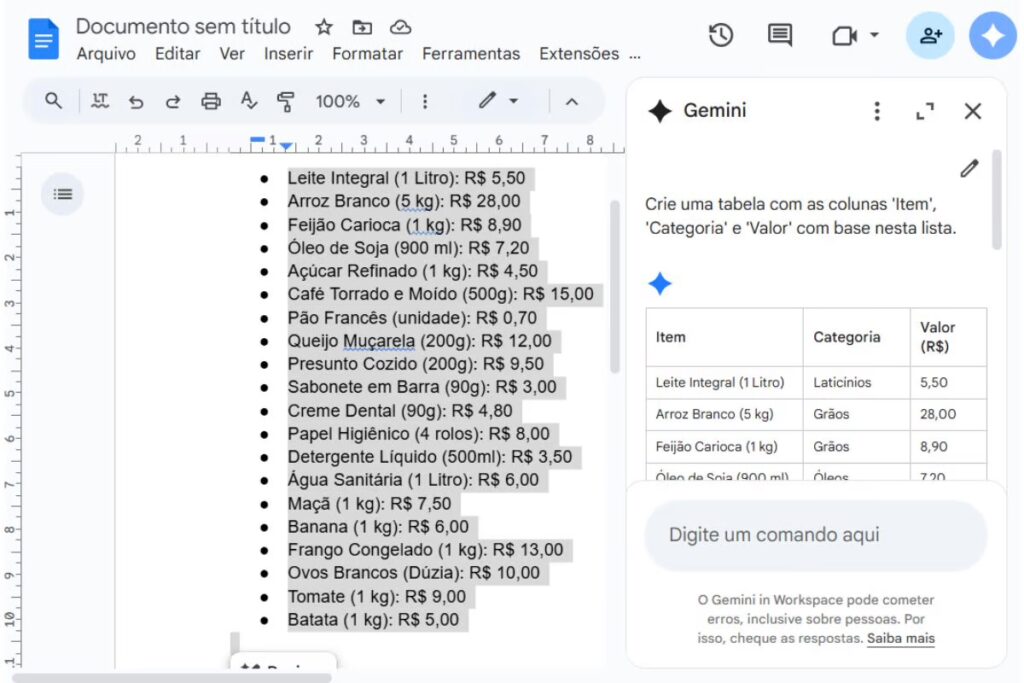Viewport: 1024px width, 683px height.
Task: Search within the document
Action: click(53, 101)
